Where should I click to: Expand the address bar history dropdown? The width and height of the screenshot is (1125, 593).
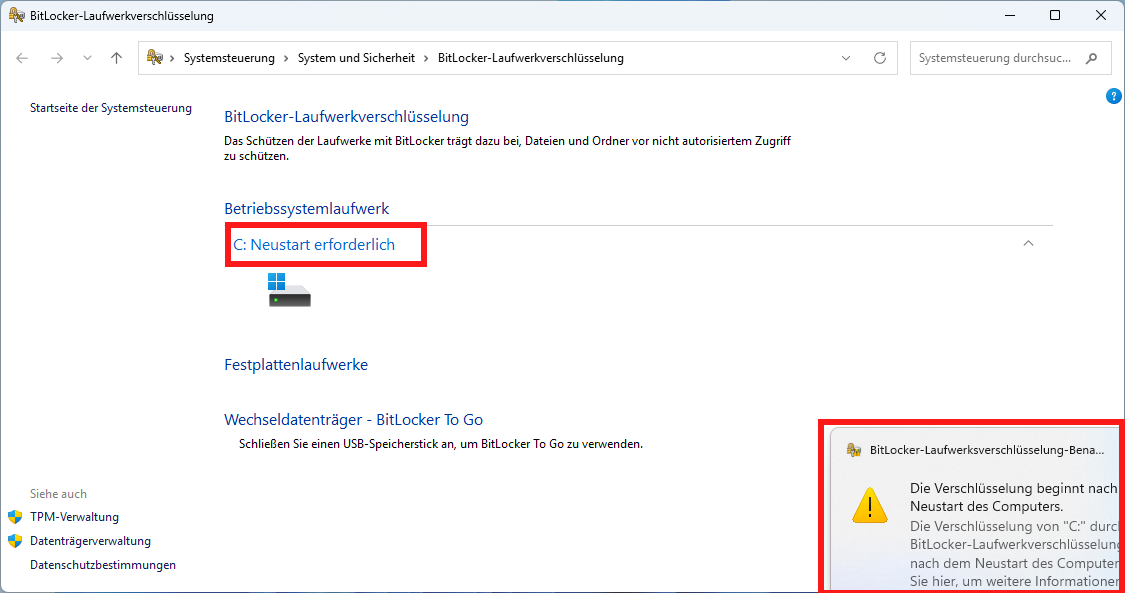tap(846, 58)
